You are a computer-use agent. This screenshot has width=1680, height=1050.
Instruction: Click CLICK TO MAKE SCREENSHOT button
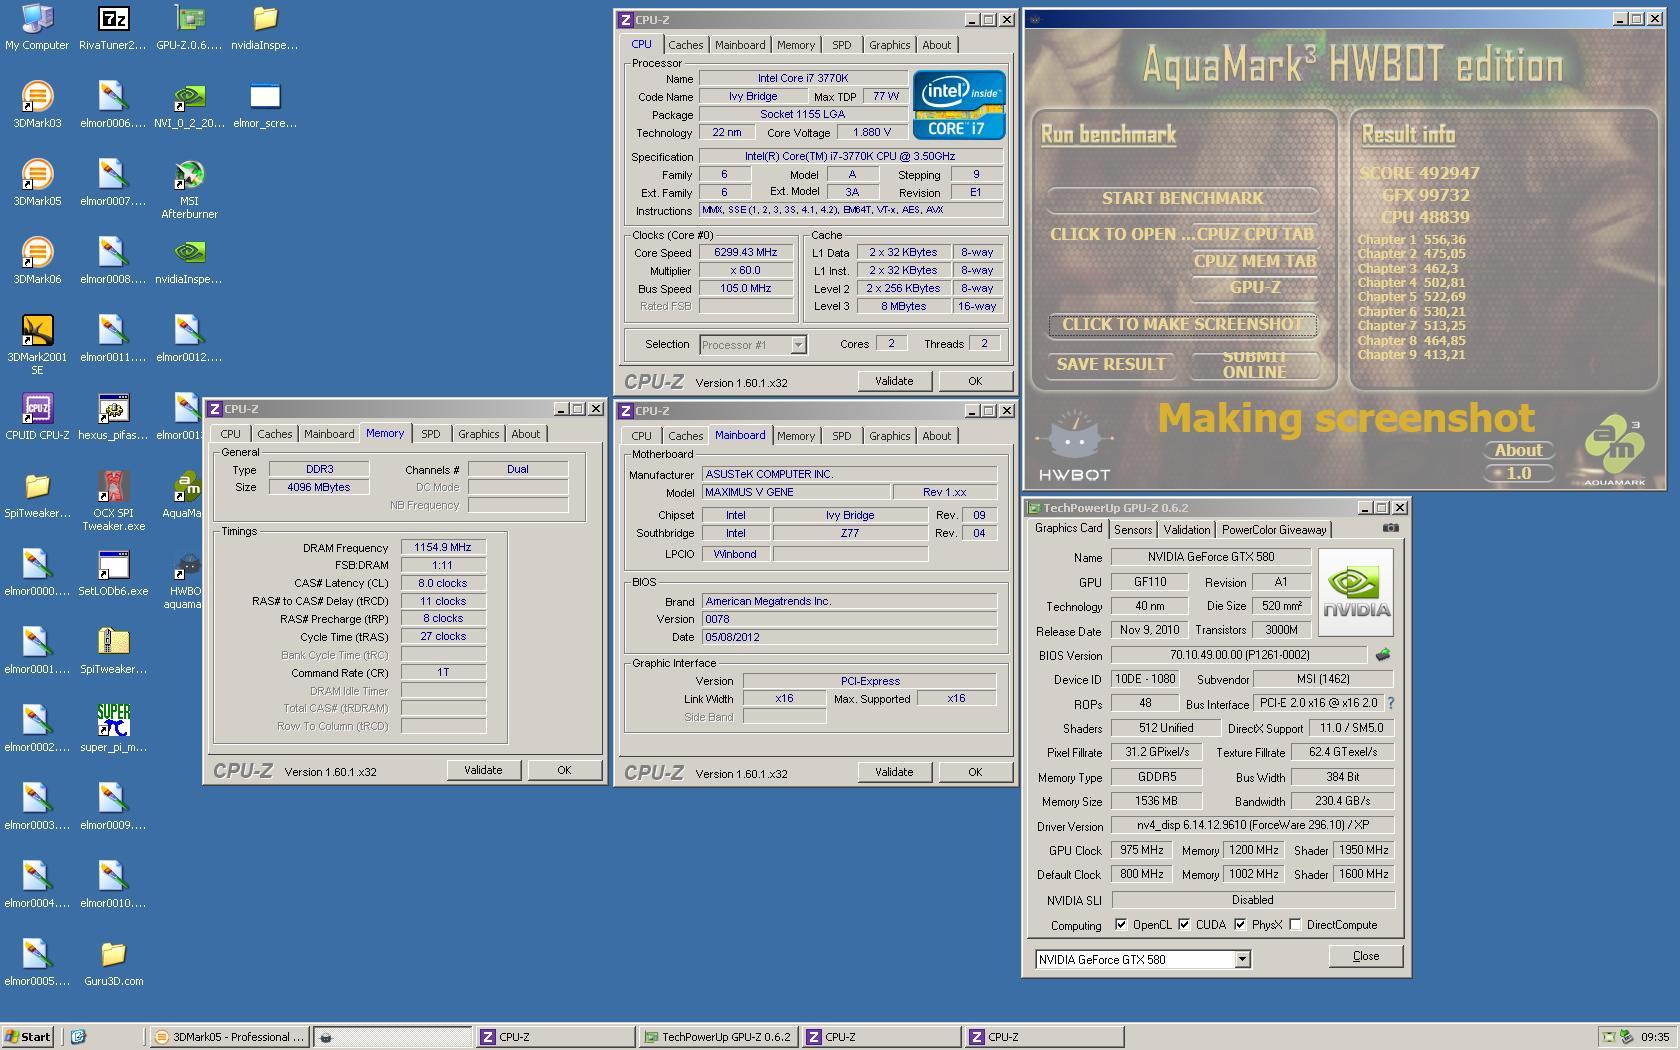[x=1182, y=325]
